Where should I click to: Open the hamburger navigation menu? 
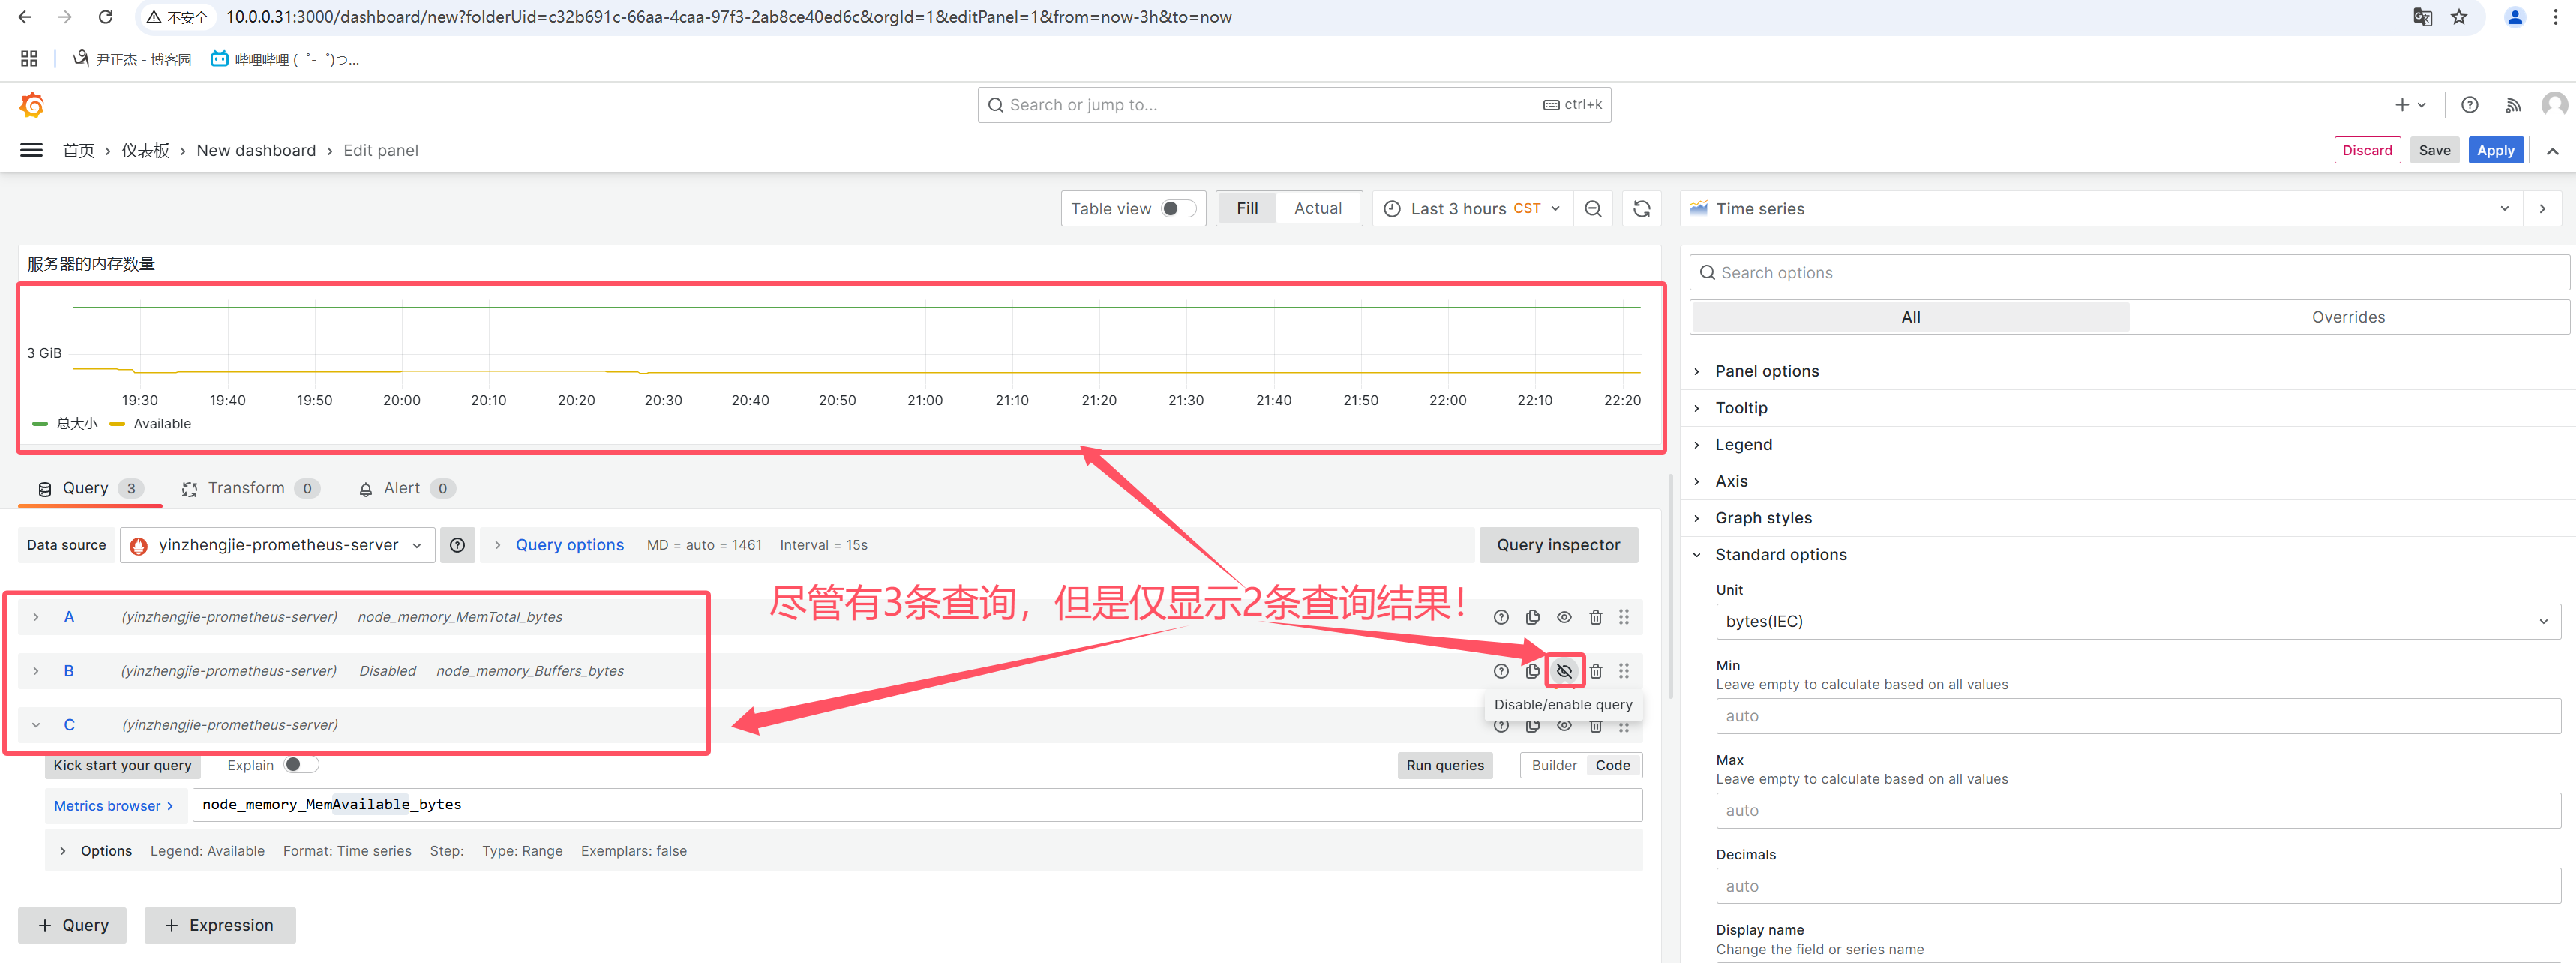[31, 150]
